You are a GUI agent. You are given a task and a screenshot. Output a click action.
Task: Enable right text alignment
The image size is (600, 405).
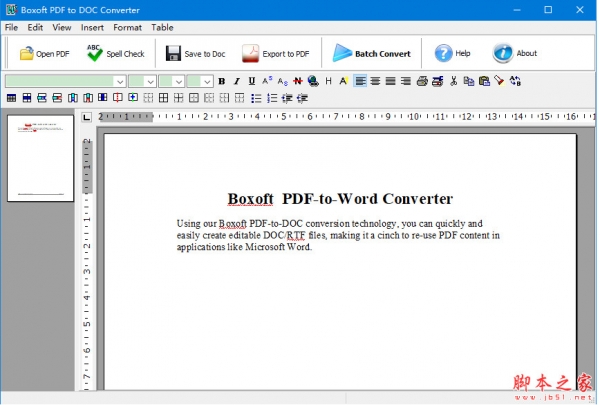click(x=406, y=81)
